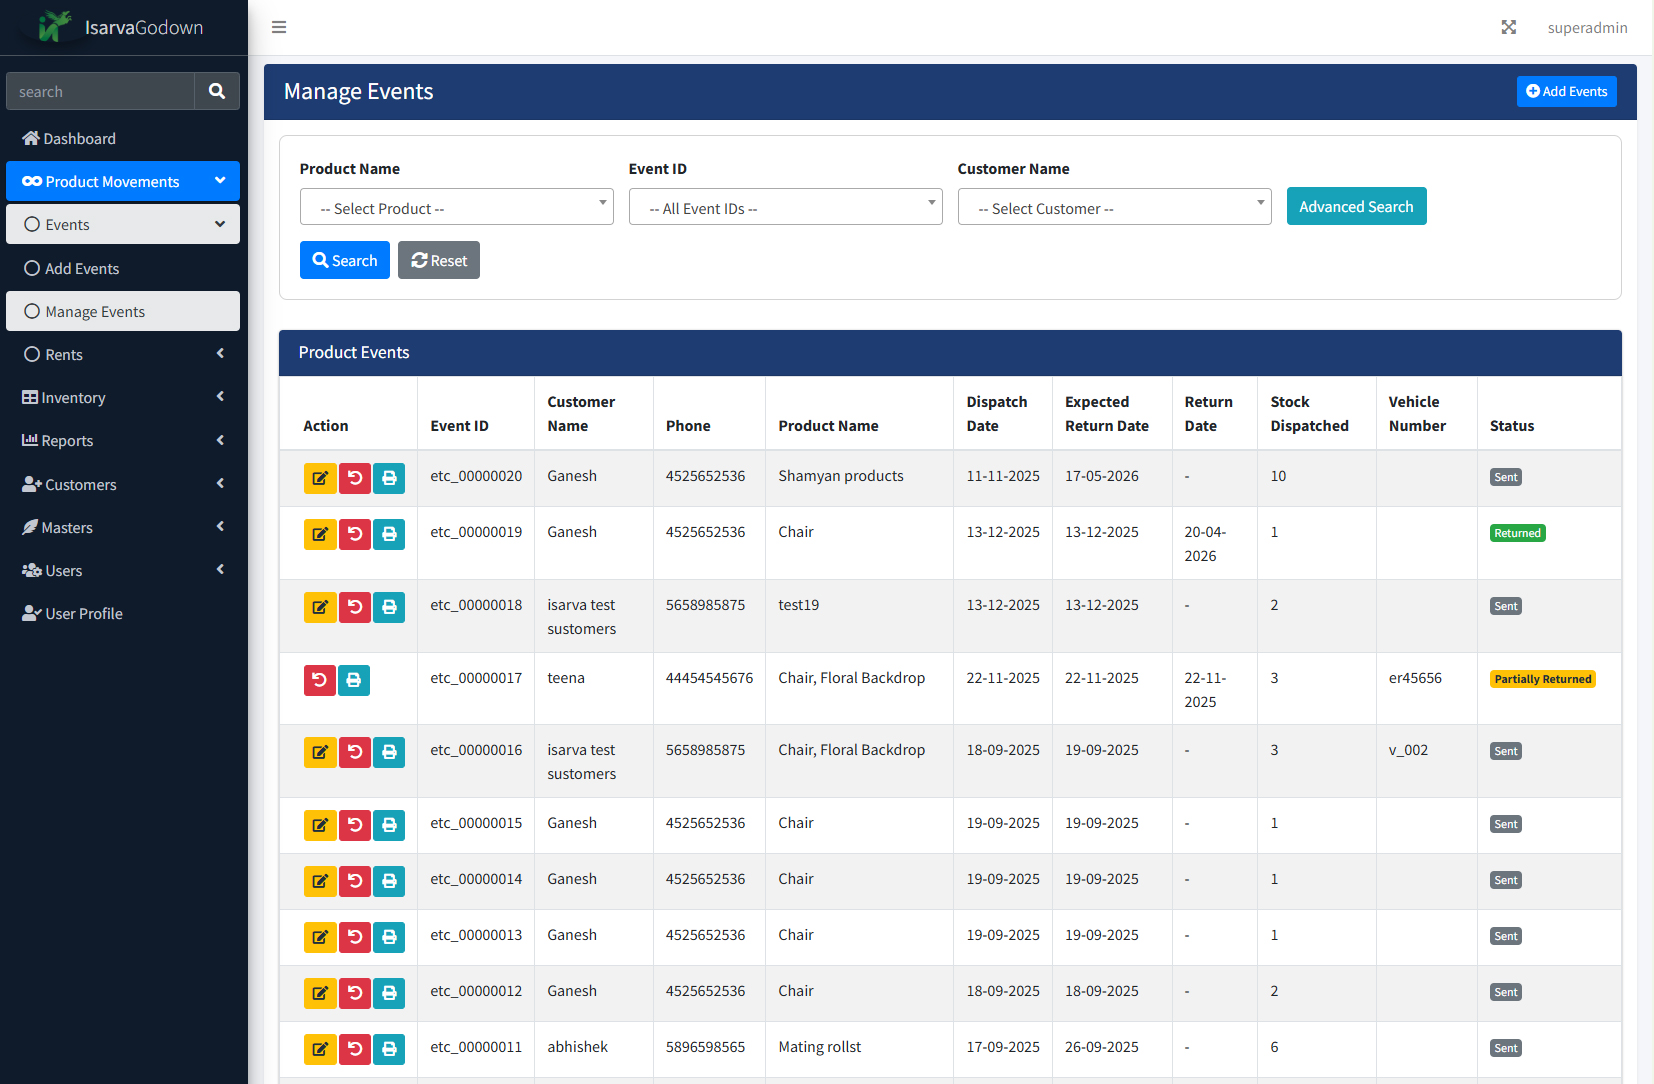
Task: Collapse the Product Movements menu
Action: [123, 181]
